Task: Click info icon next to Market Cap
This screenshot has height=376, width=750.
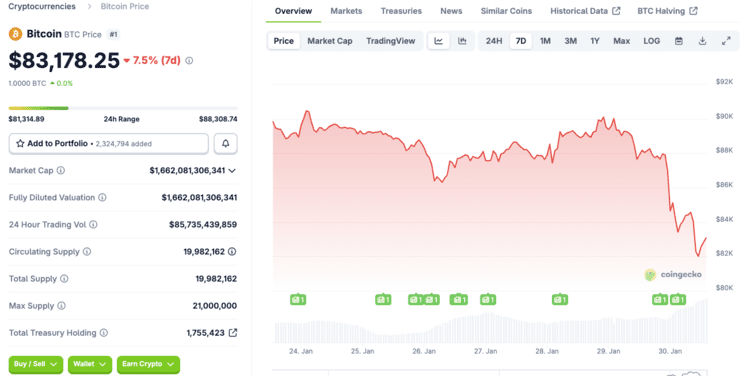Action: [61, 170]
